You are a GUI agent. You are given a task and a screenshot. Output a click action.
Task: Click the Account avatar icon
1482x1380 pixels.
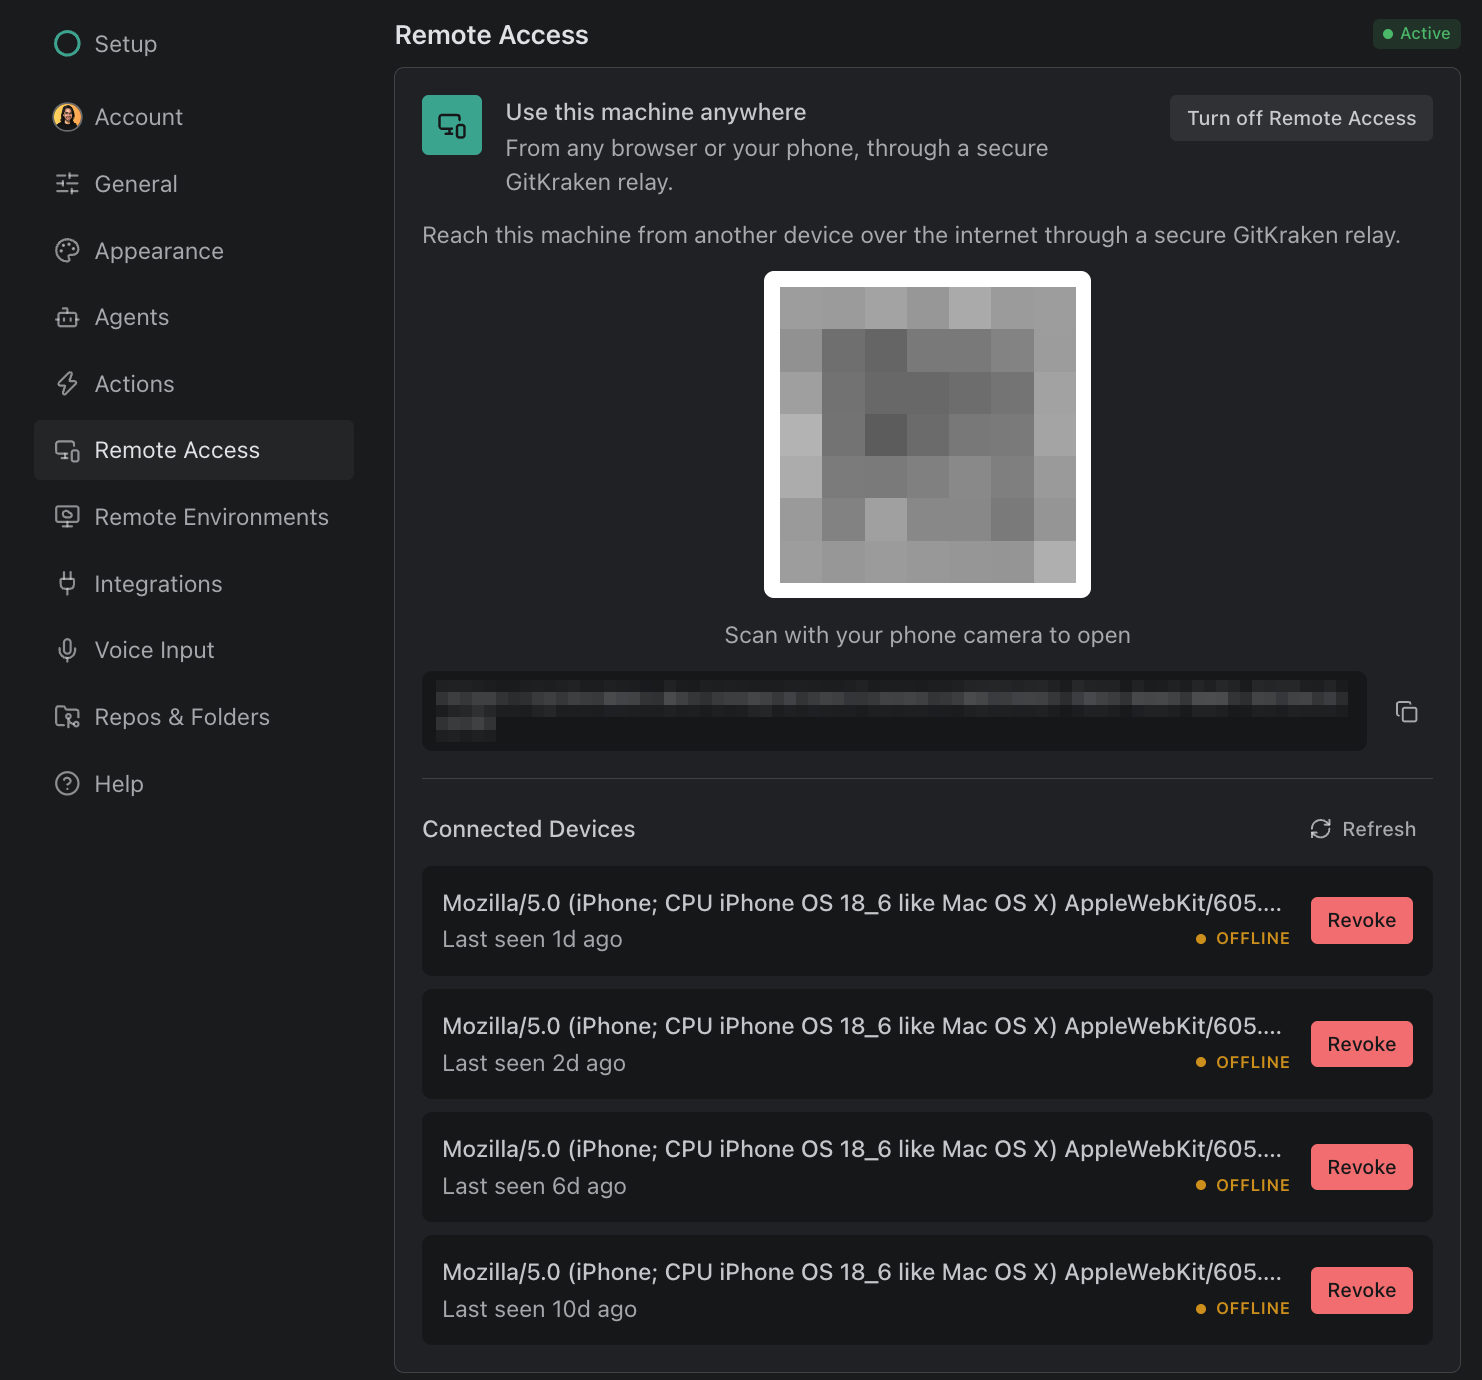pyautogui.click(x=67, y=117)
